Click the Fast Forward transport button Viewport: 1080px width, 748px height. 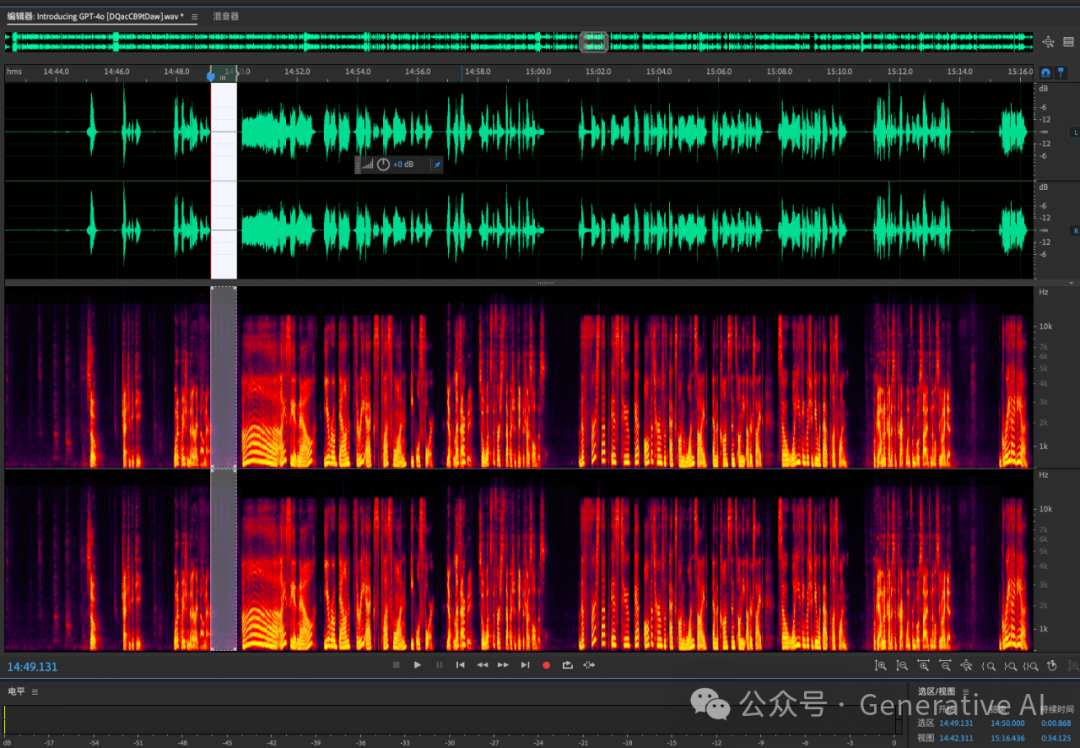503,665
